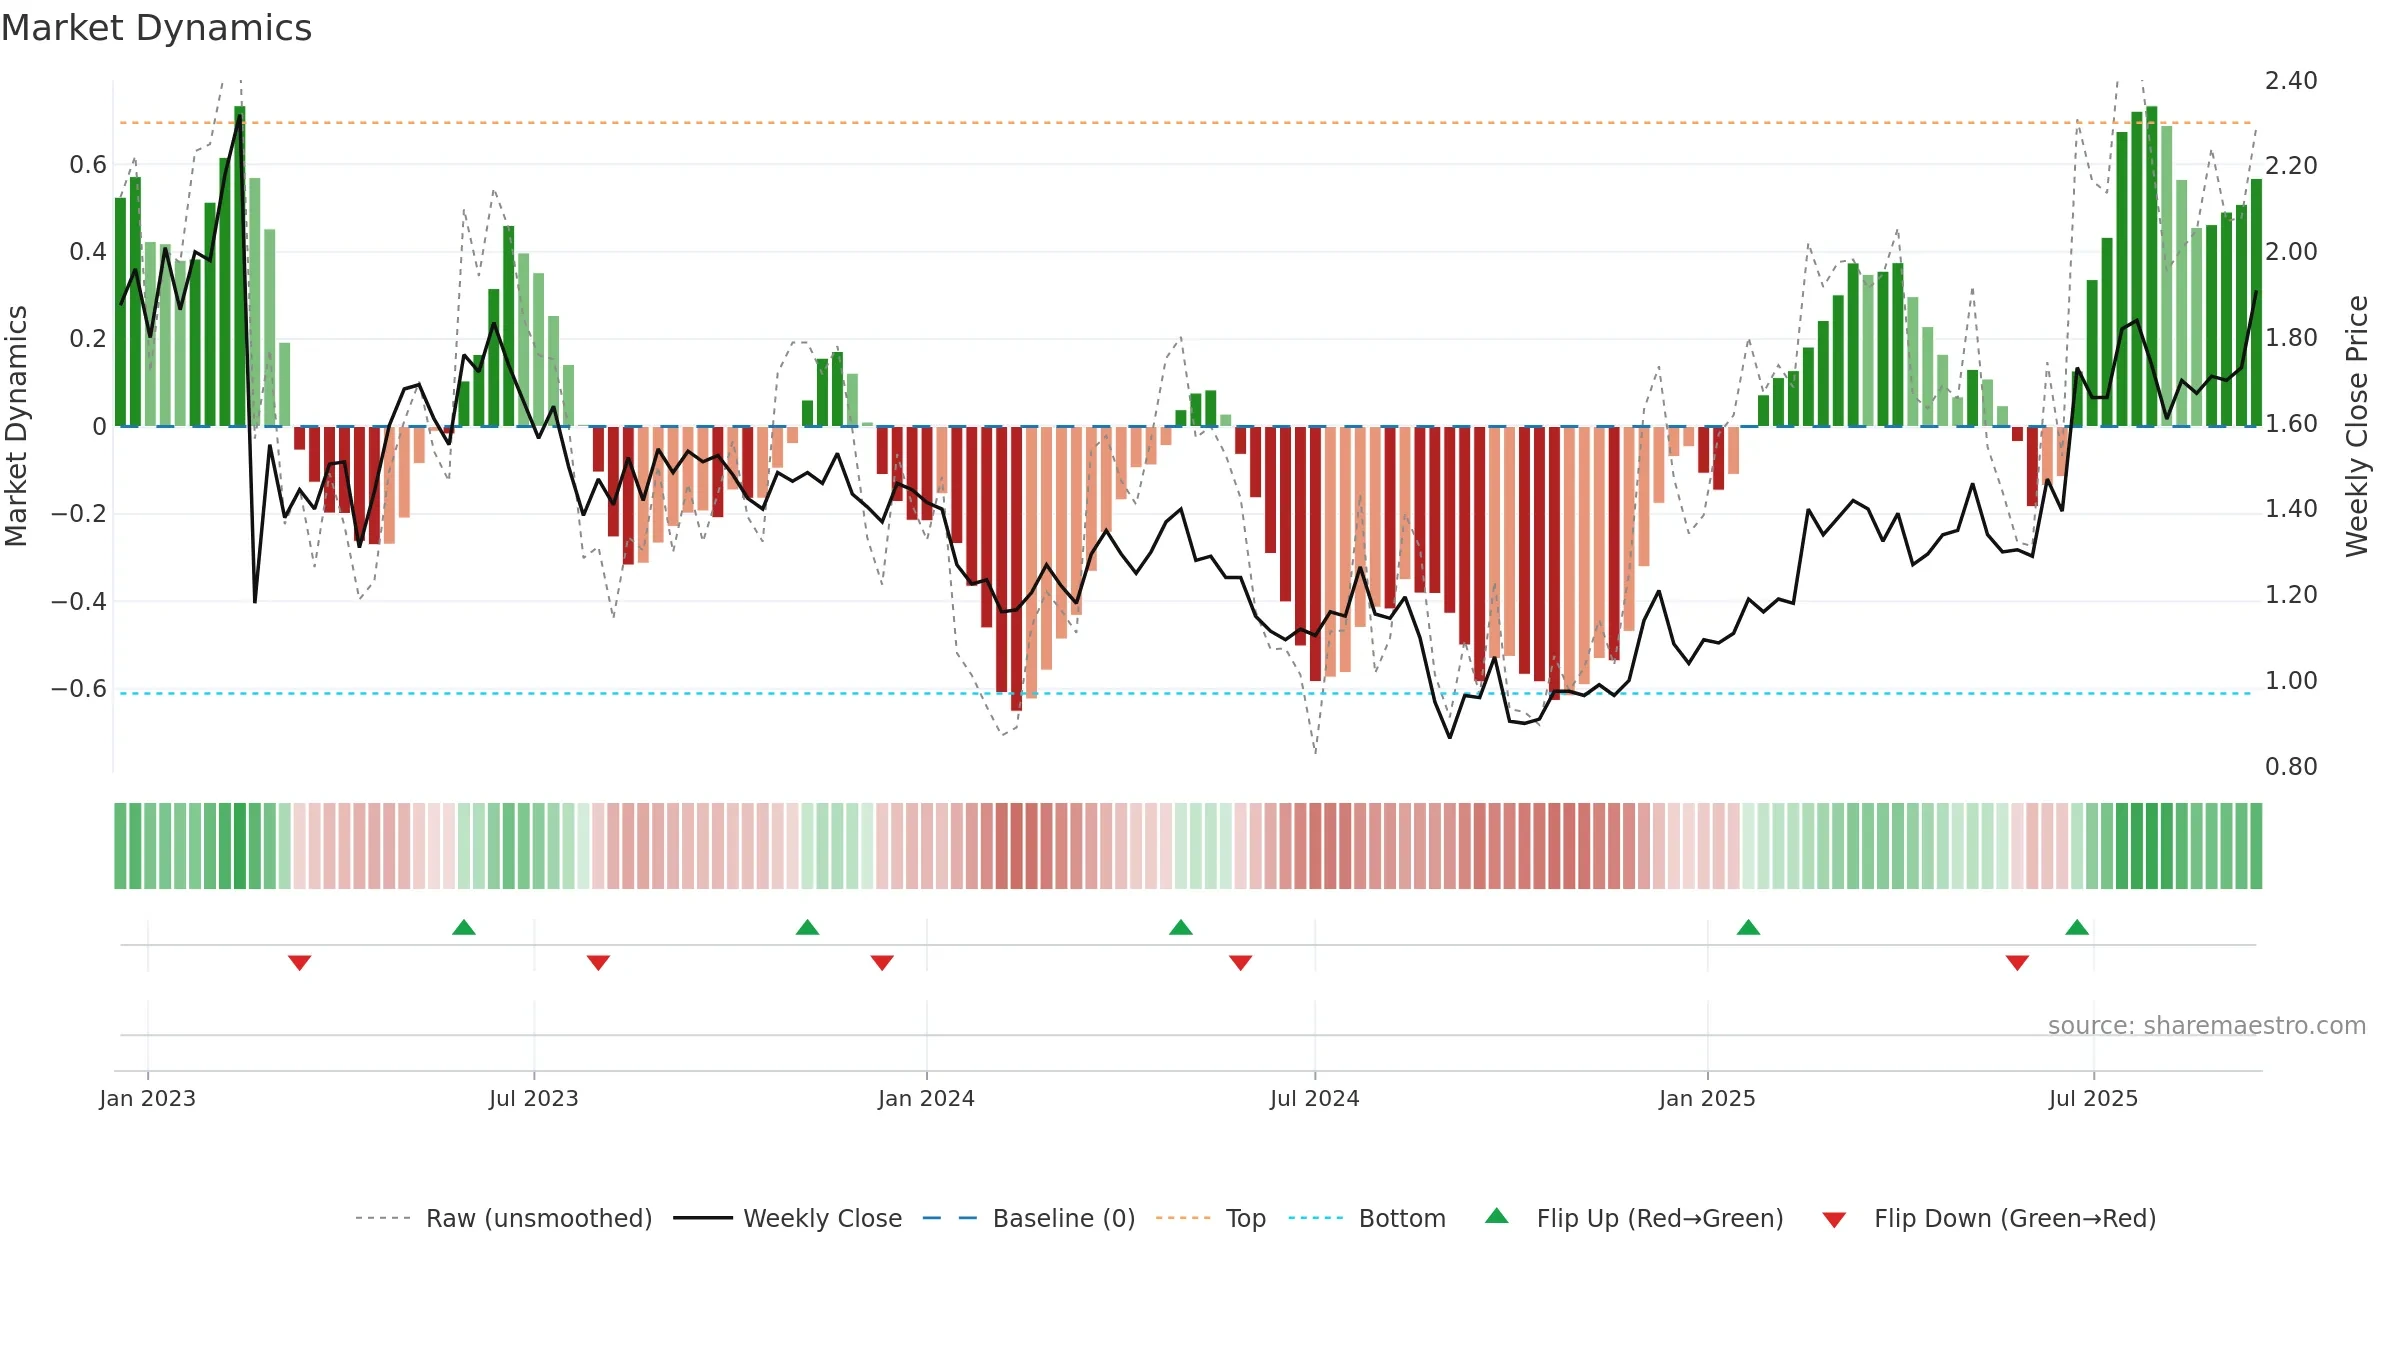This screenshot has height=1350, width=2400.
Task: Toggle the Flip Up (Red→Green) legend entry
Action: coord(1634,1218)
